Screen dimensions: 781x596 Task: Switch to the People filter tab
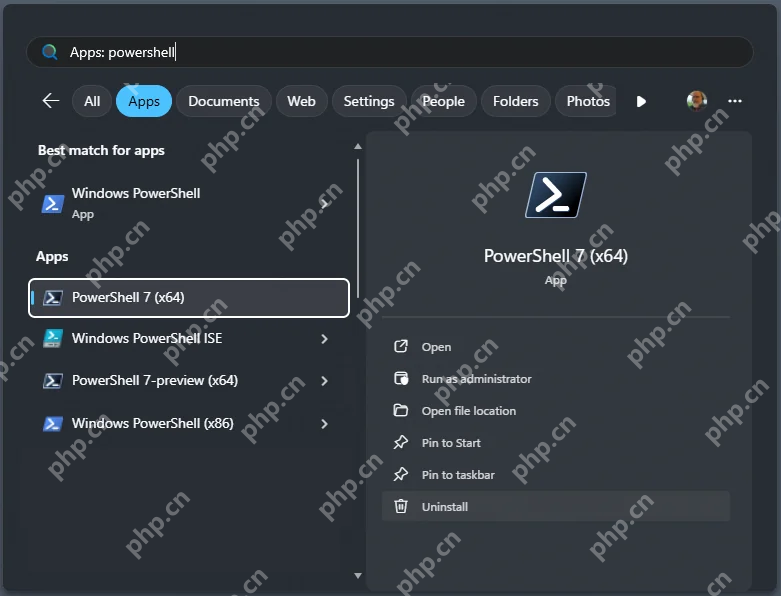443,101
